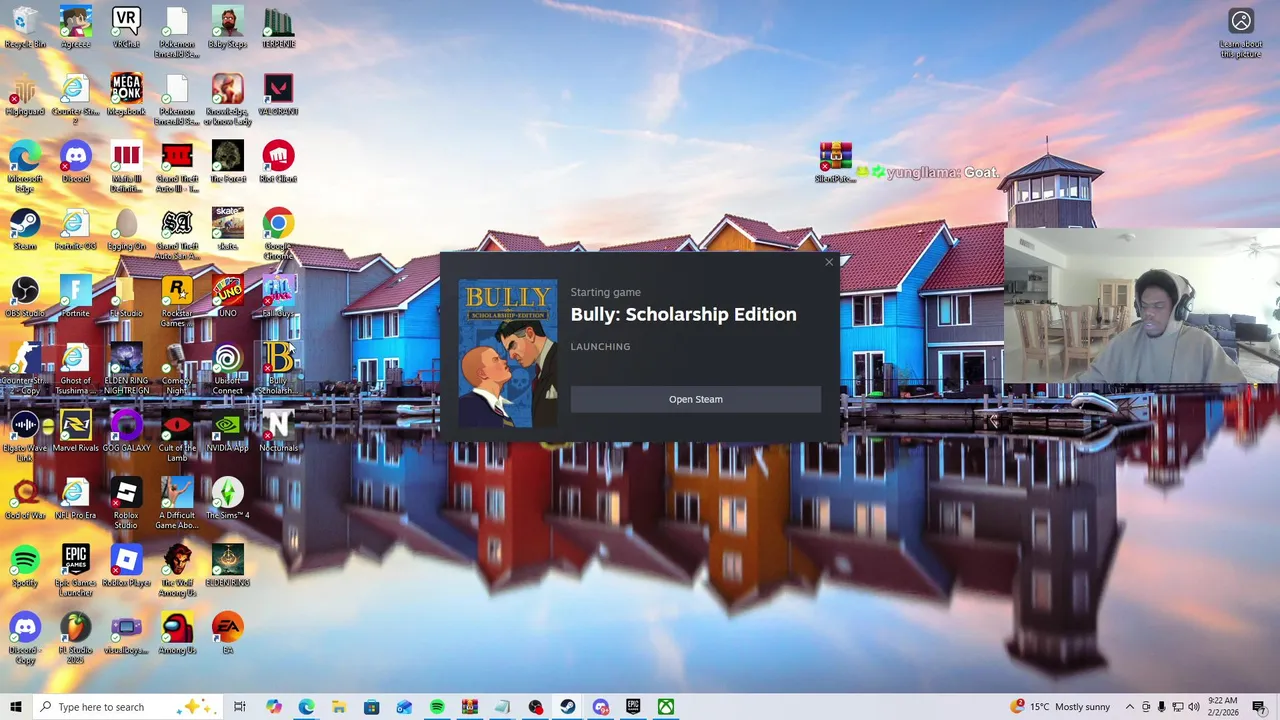The image size is (1280, 720).
Task: Open File Explorer from the taskbar
Action: point(339,707)
